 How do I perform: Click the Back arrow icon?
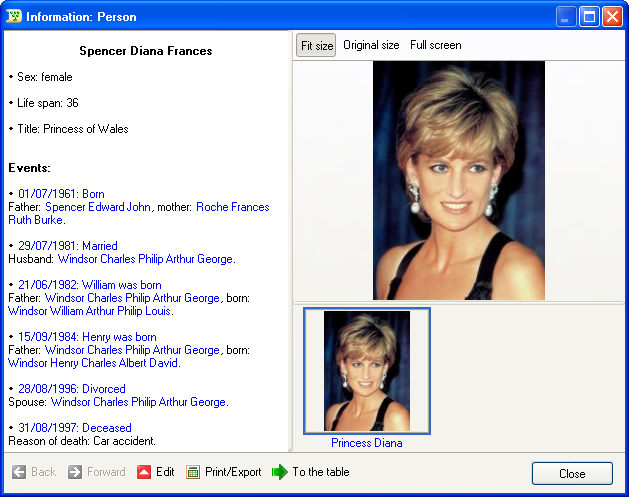(x=19, y=472)
